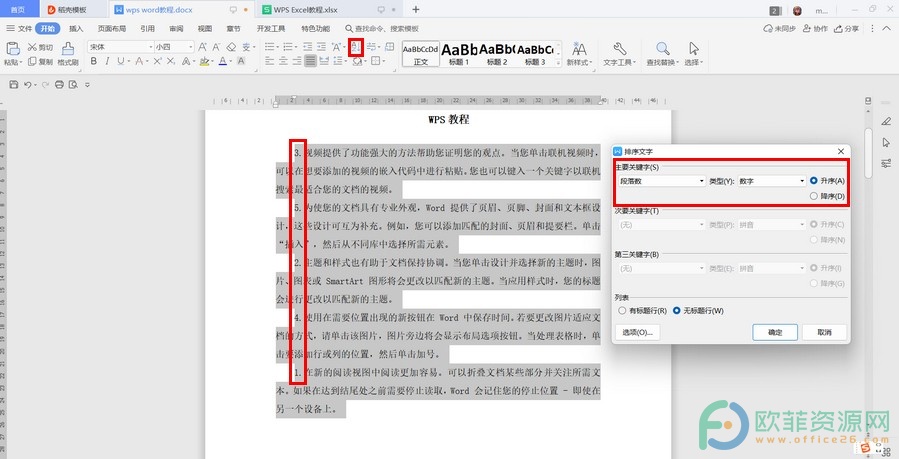899x459 pixels.
Task: Clear formatting with the eraser icon
Action: 231,47
